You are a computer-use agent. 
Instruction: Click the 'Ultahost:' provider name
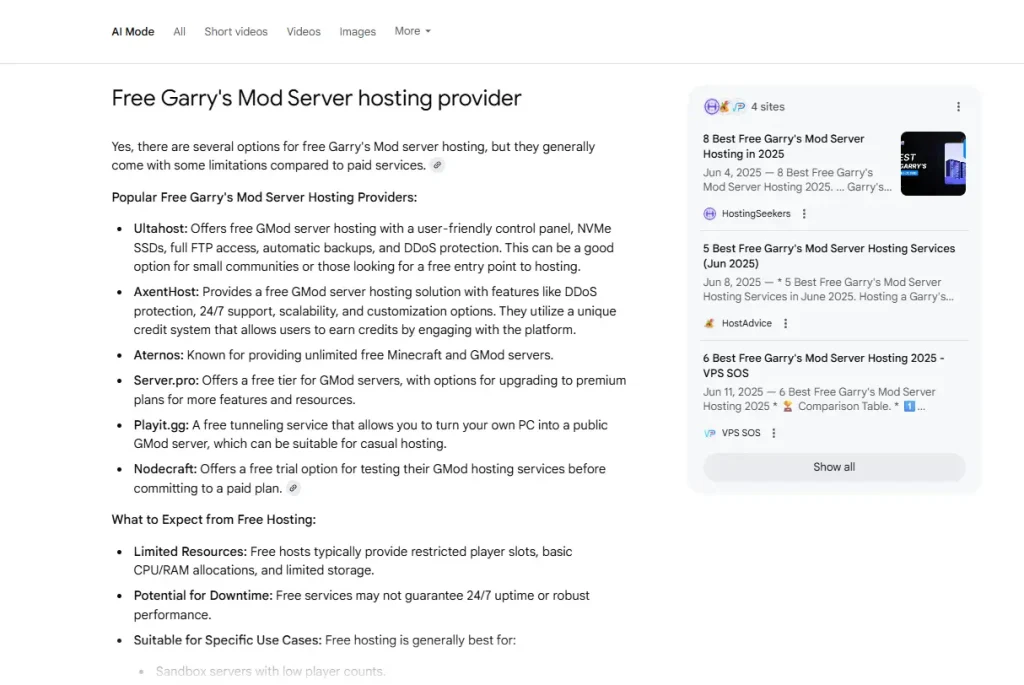click(x=161, y=229)
